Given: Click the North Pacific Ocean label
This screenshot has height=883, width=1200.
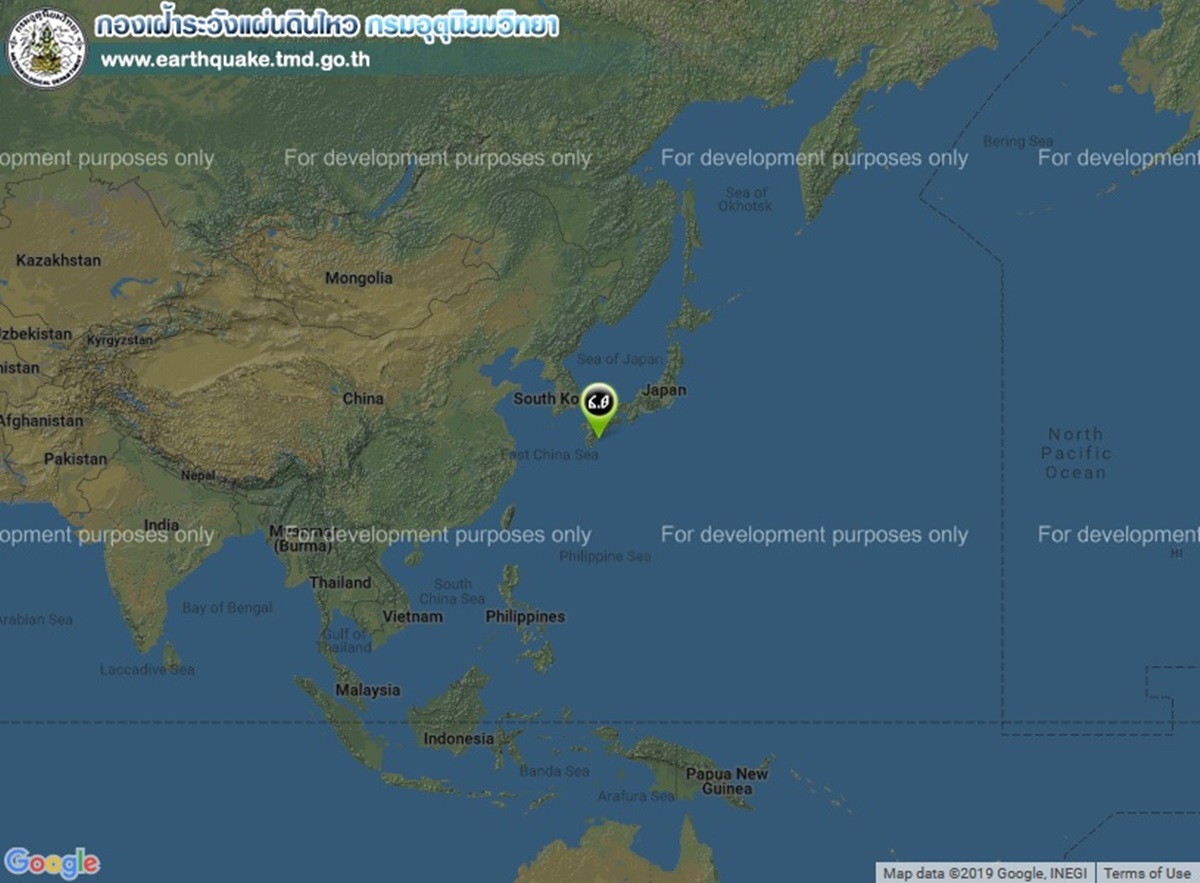Looking at the screenshot, I should coord(1075,453).
